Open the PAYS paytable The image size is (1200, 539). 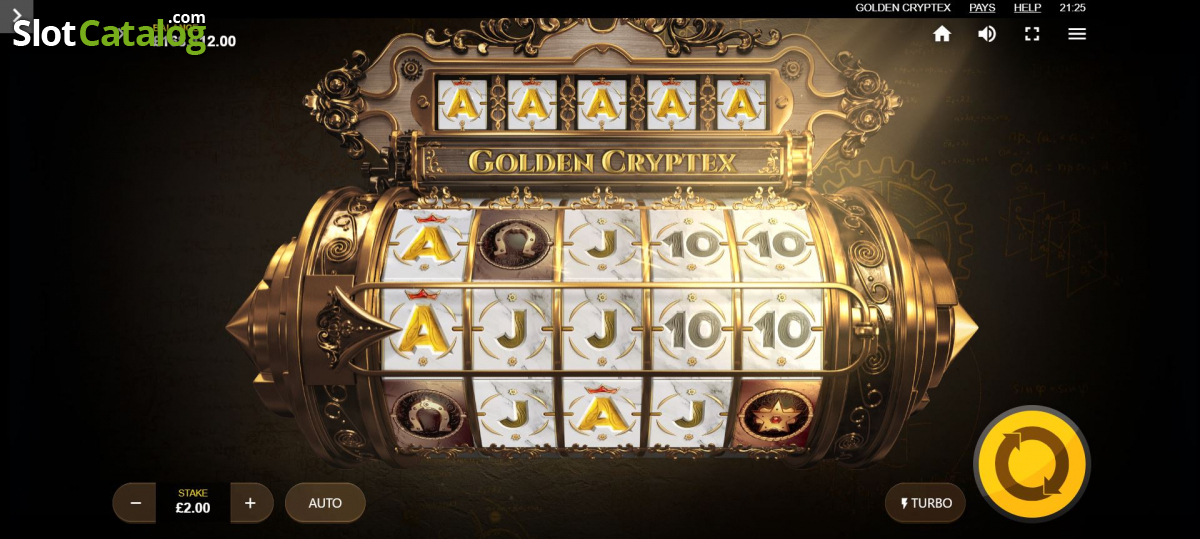click(x=982, y=7)
